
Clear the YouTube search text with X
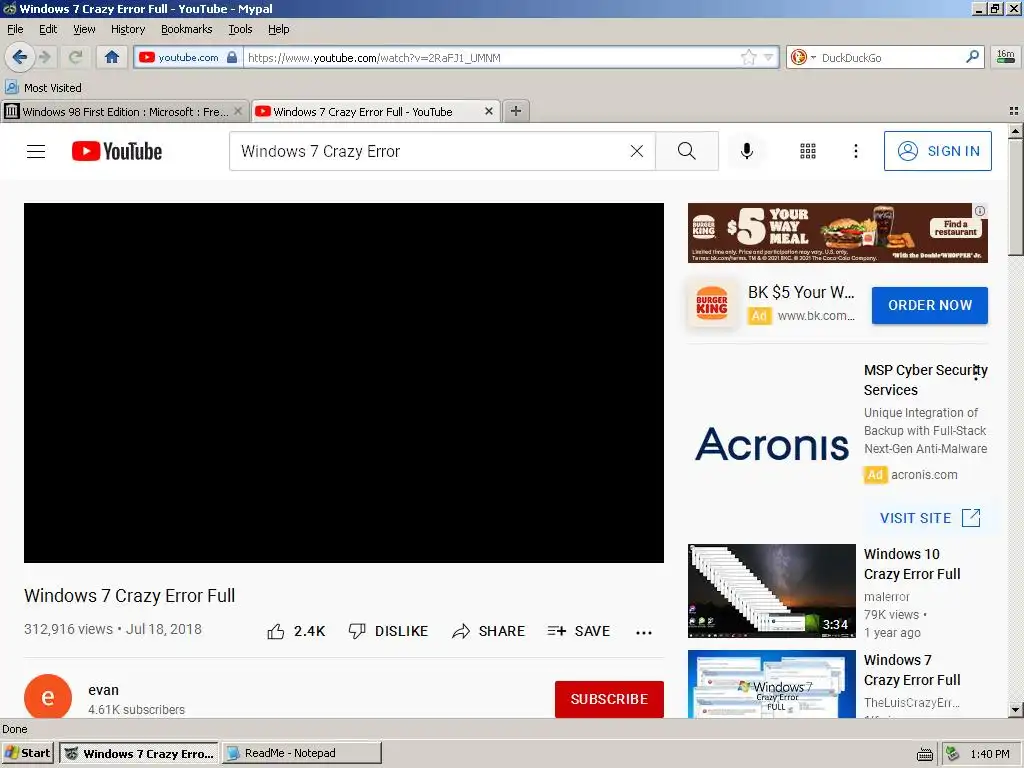click(637, 151)
